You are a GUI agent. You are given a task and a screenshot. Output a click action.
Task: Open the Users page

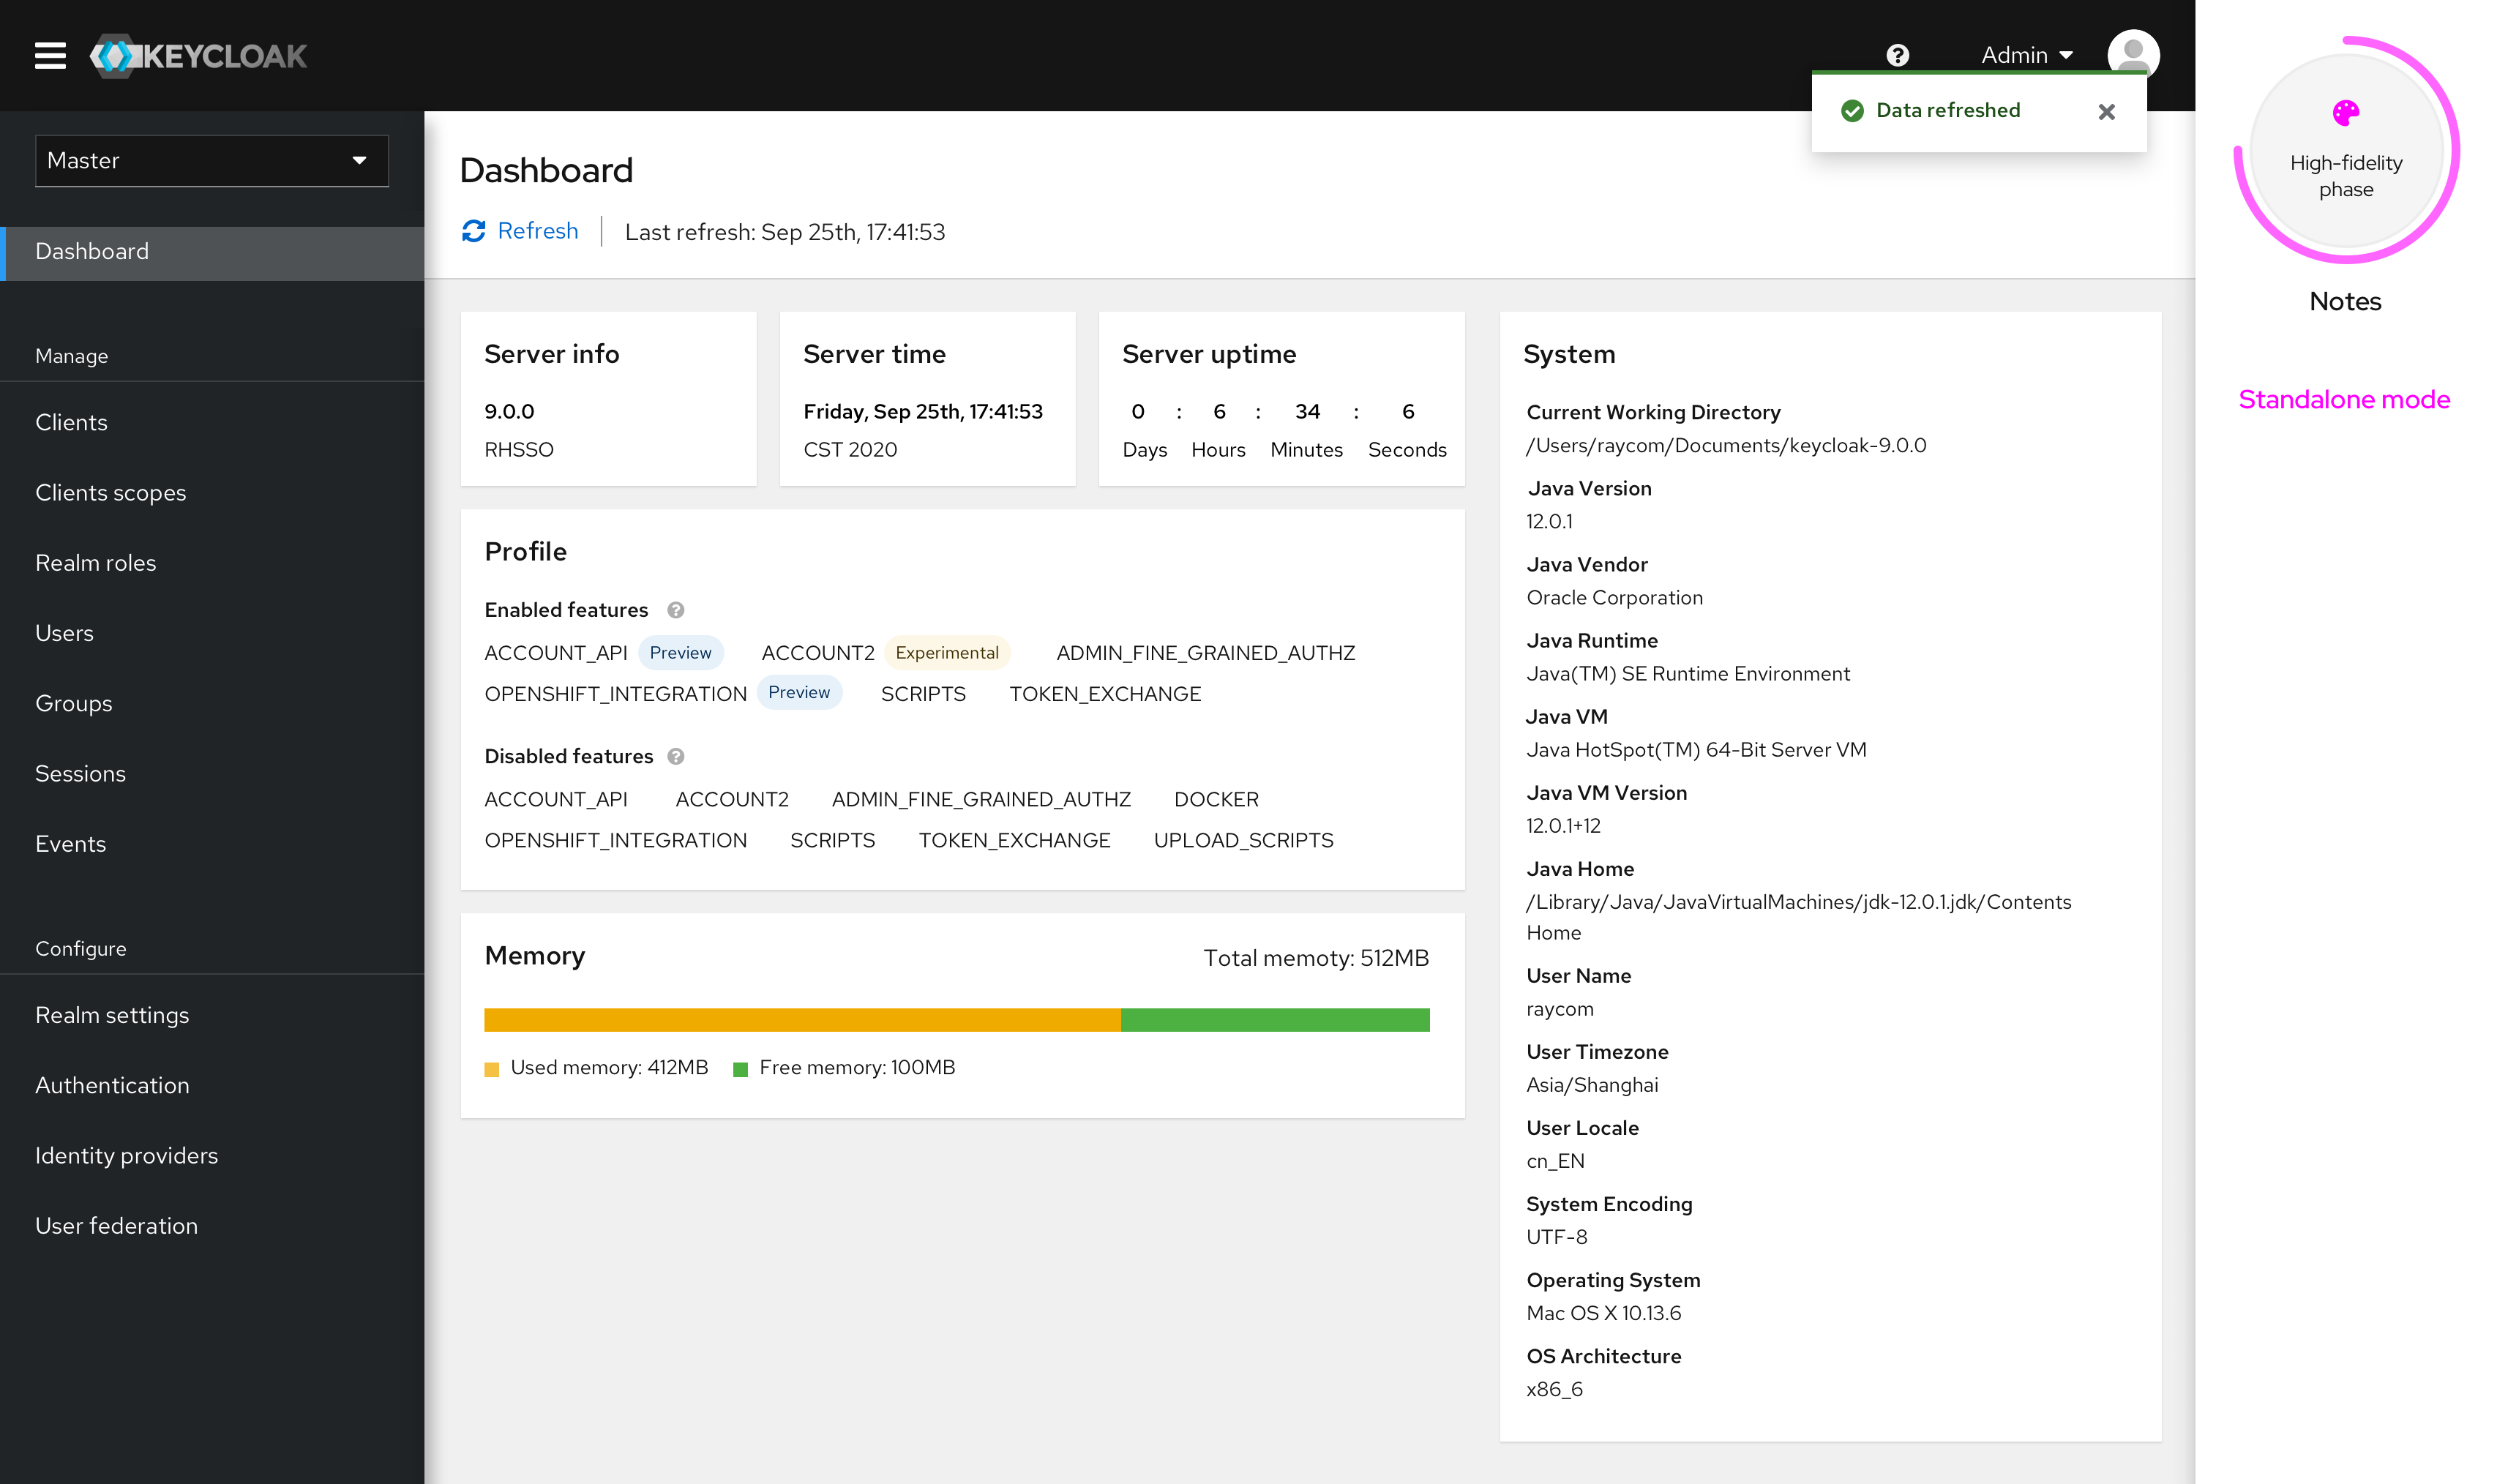(64, 633)
